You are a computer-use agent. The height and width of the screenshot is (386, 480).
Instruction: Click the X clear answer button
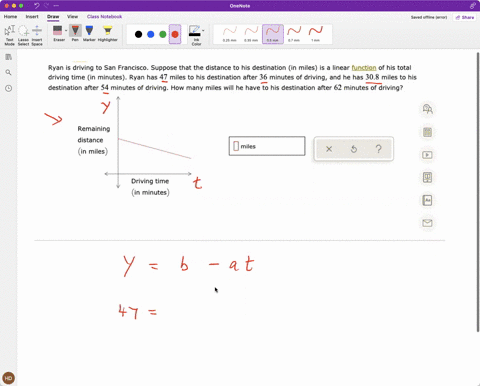(x=329, y=149)
